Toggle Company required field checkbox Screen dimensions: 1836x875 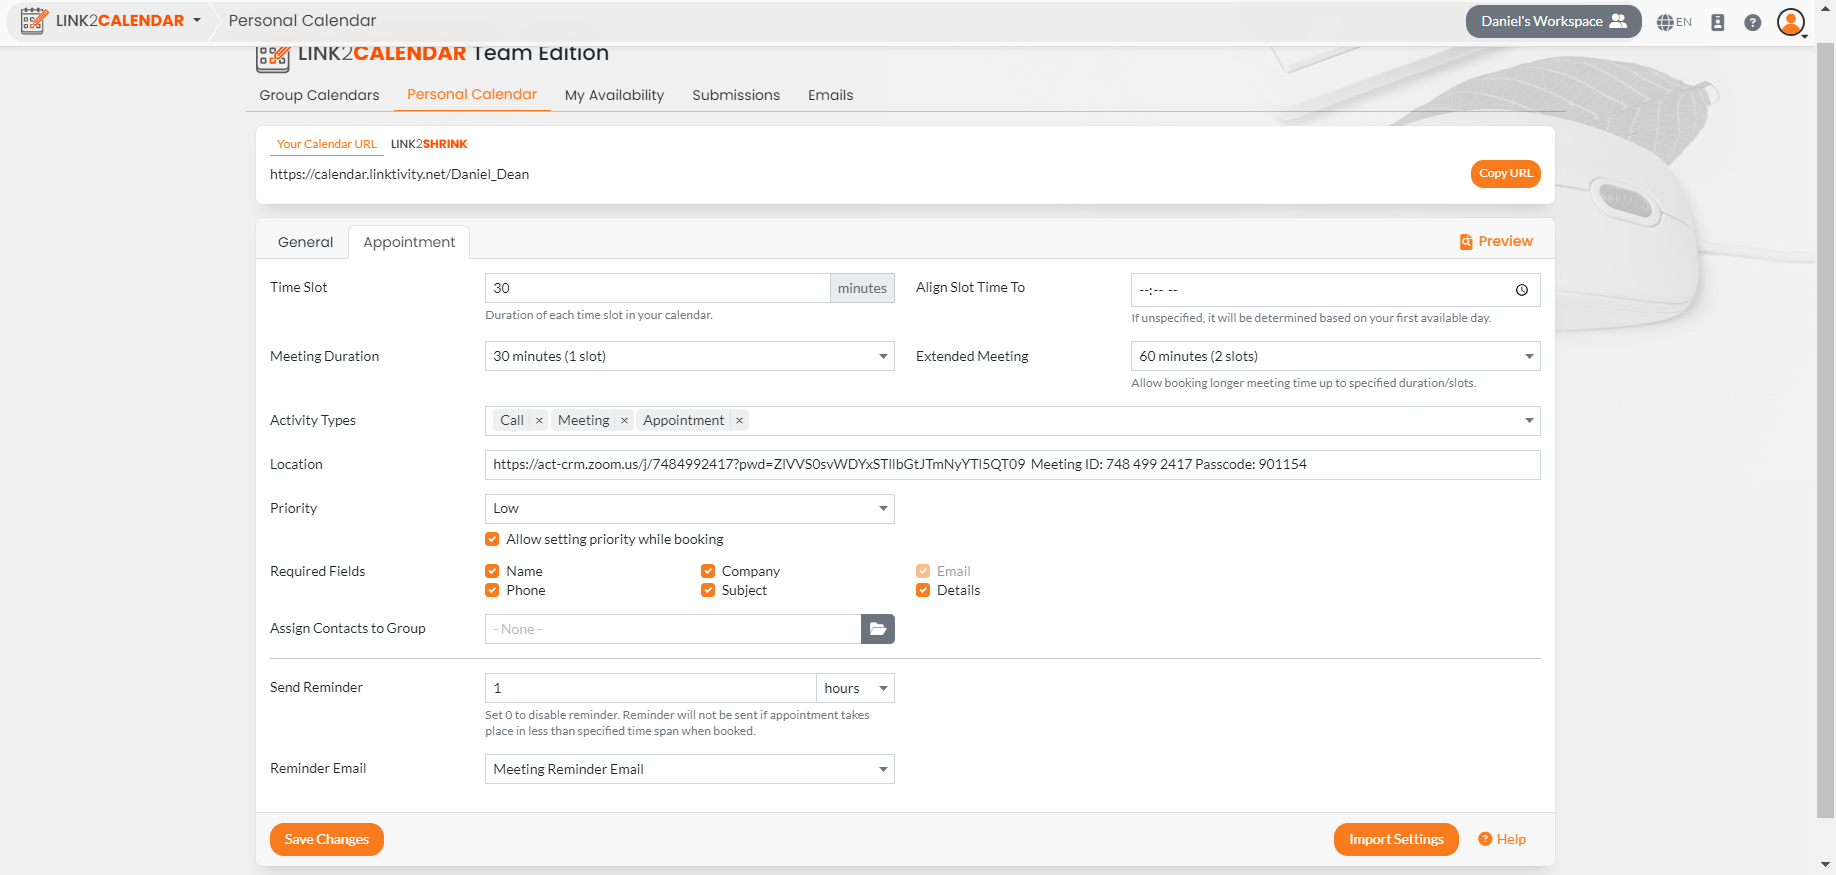tap(708, 571)
